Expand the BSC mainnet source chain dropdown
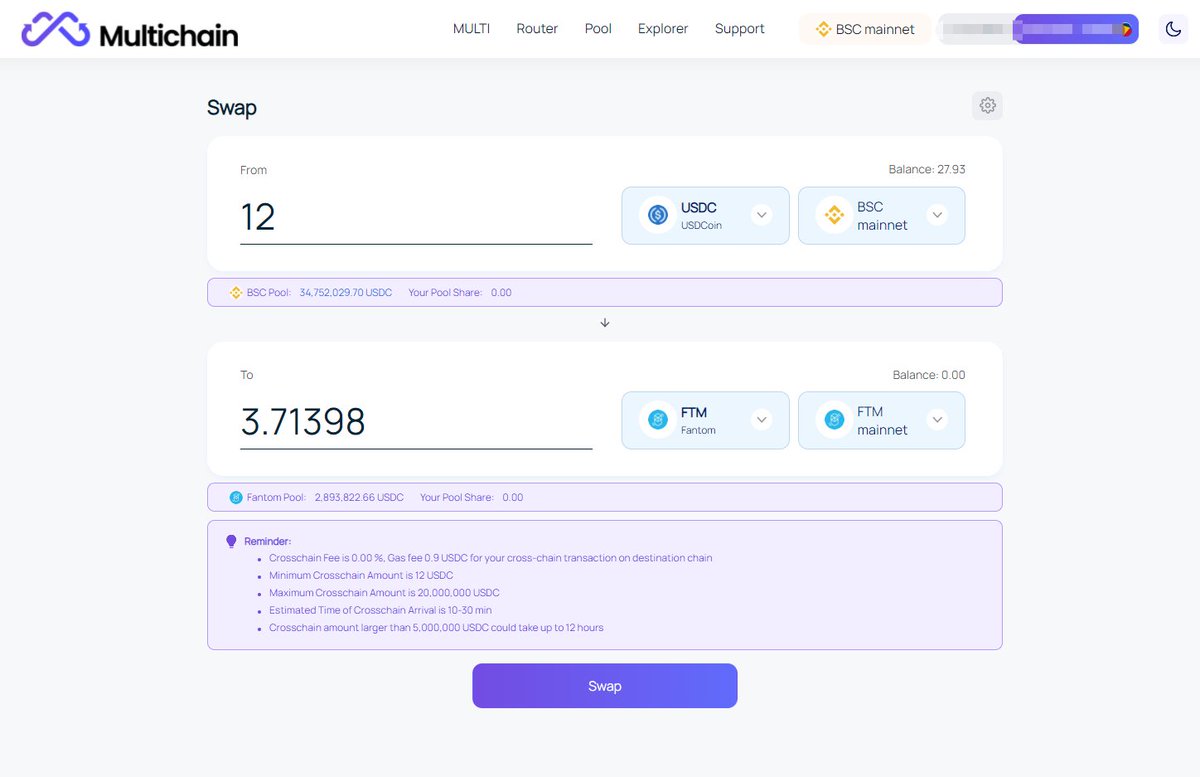Screen dimensions: 1200x777 (937, 214)
